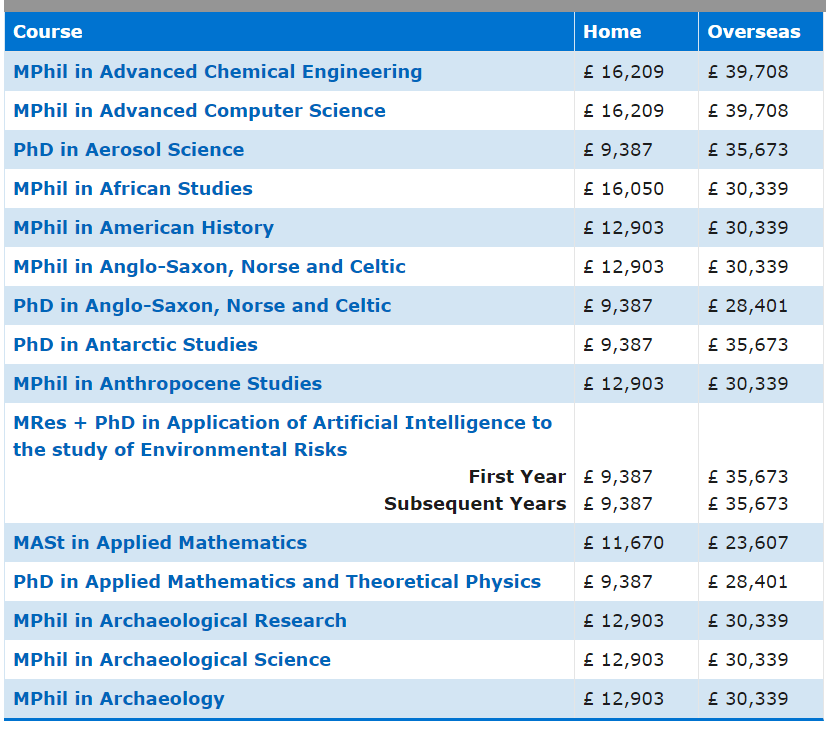Open MPhil in Anglo-Saxon, Norse and Celtic
Viewport: 830px width, 734px height.
tap(210, 267)
